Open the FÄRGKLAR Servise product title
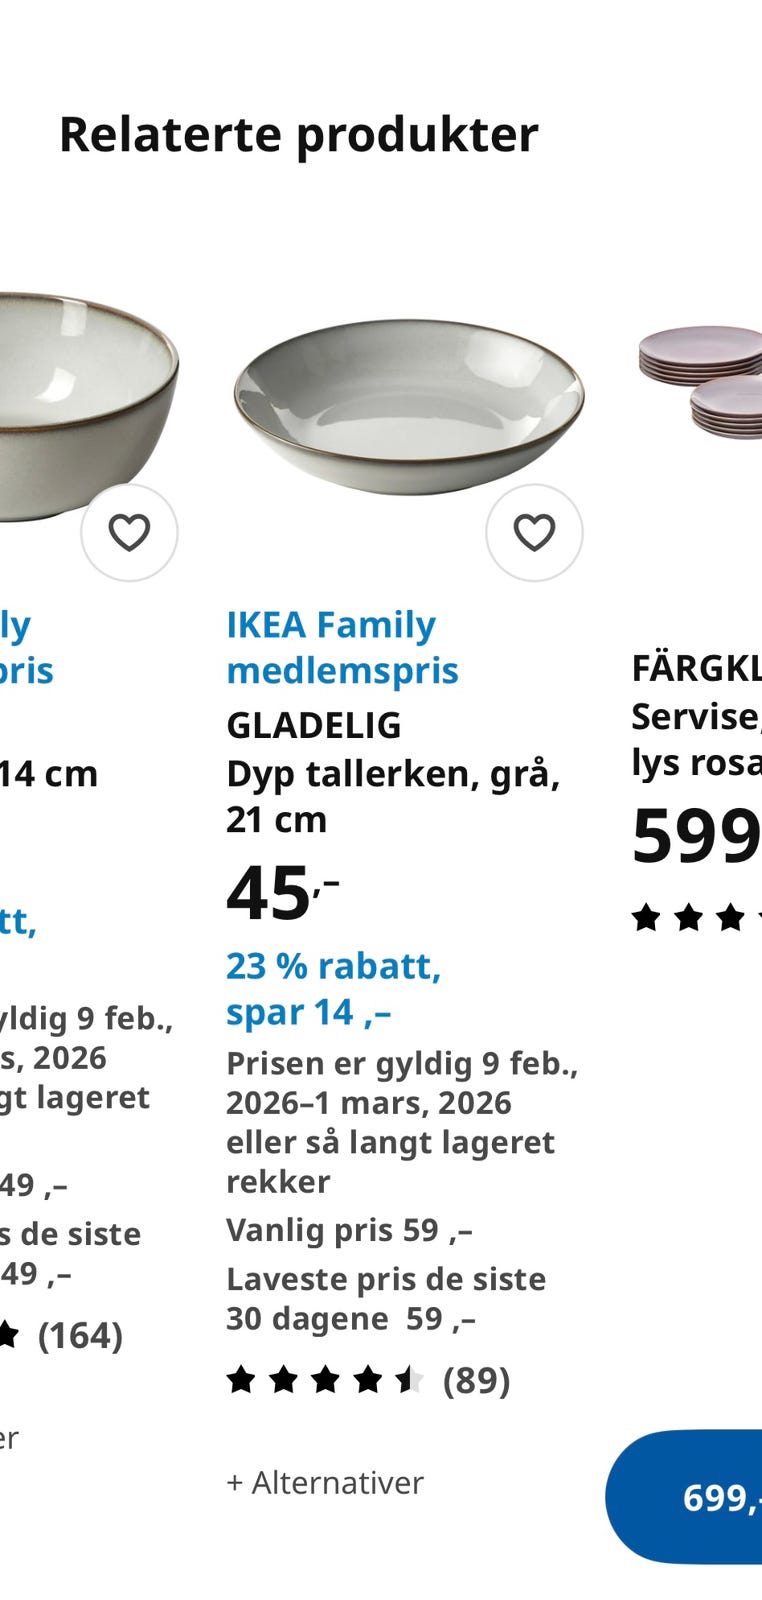Image resolution: width=762 pixels, height=1600 pixels. pyautogui.click(x=696, y=715)
